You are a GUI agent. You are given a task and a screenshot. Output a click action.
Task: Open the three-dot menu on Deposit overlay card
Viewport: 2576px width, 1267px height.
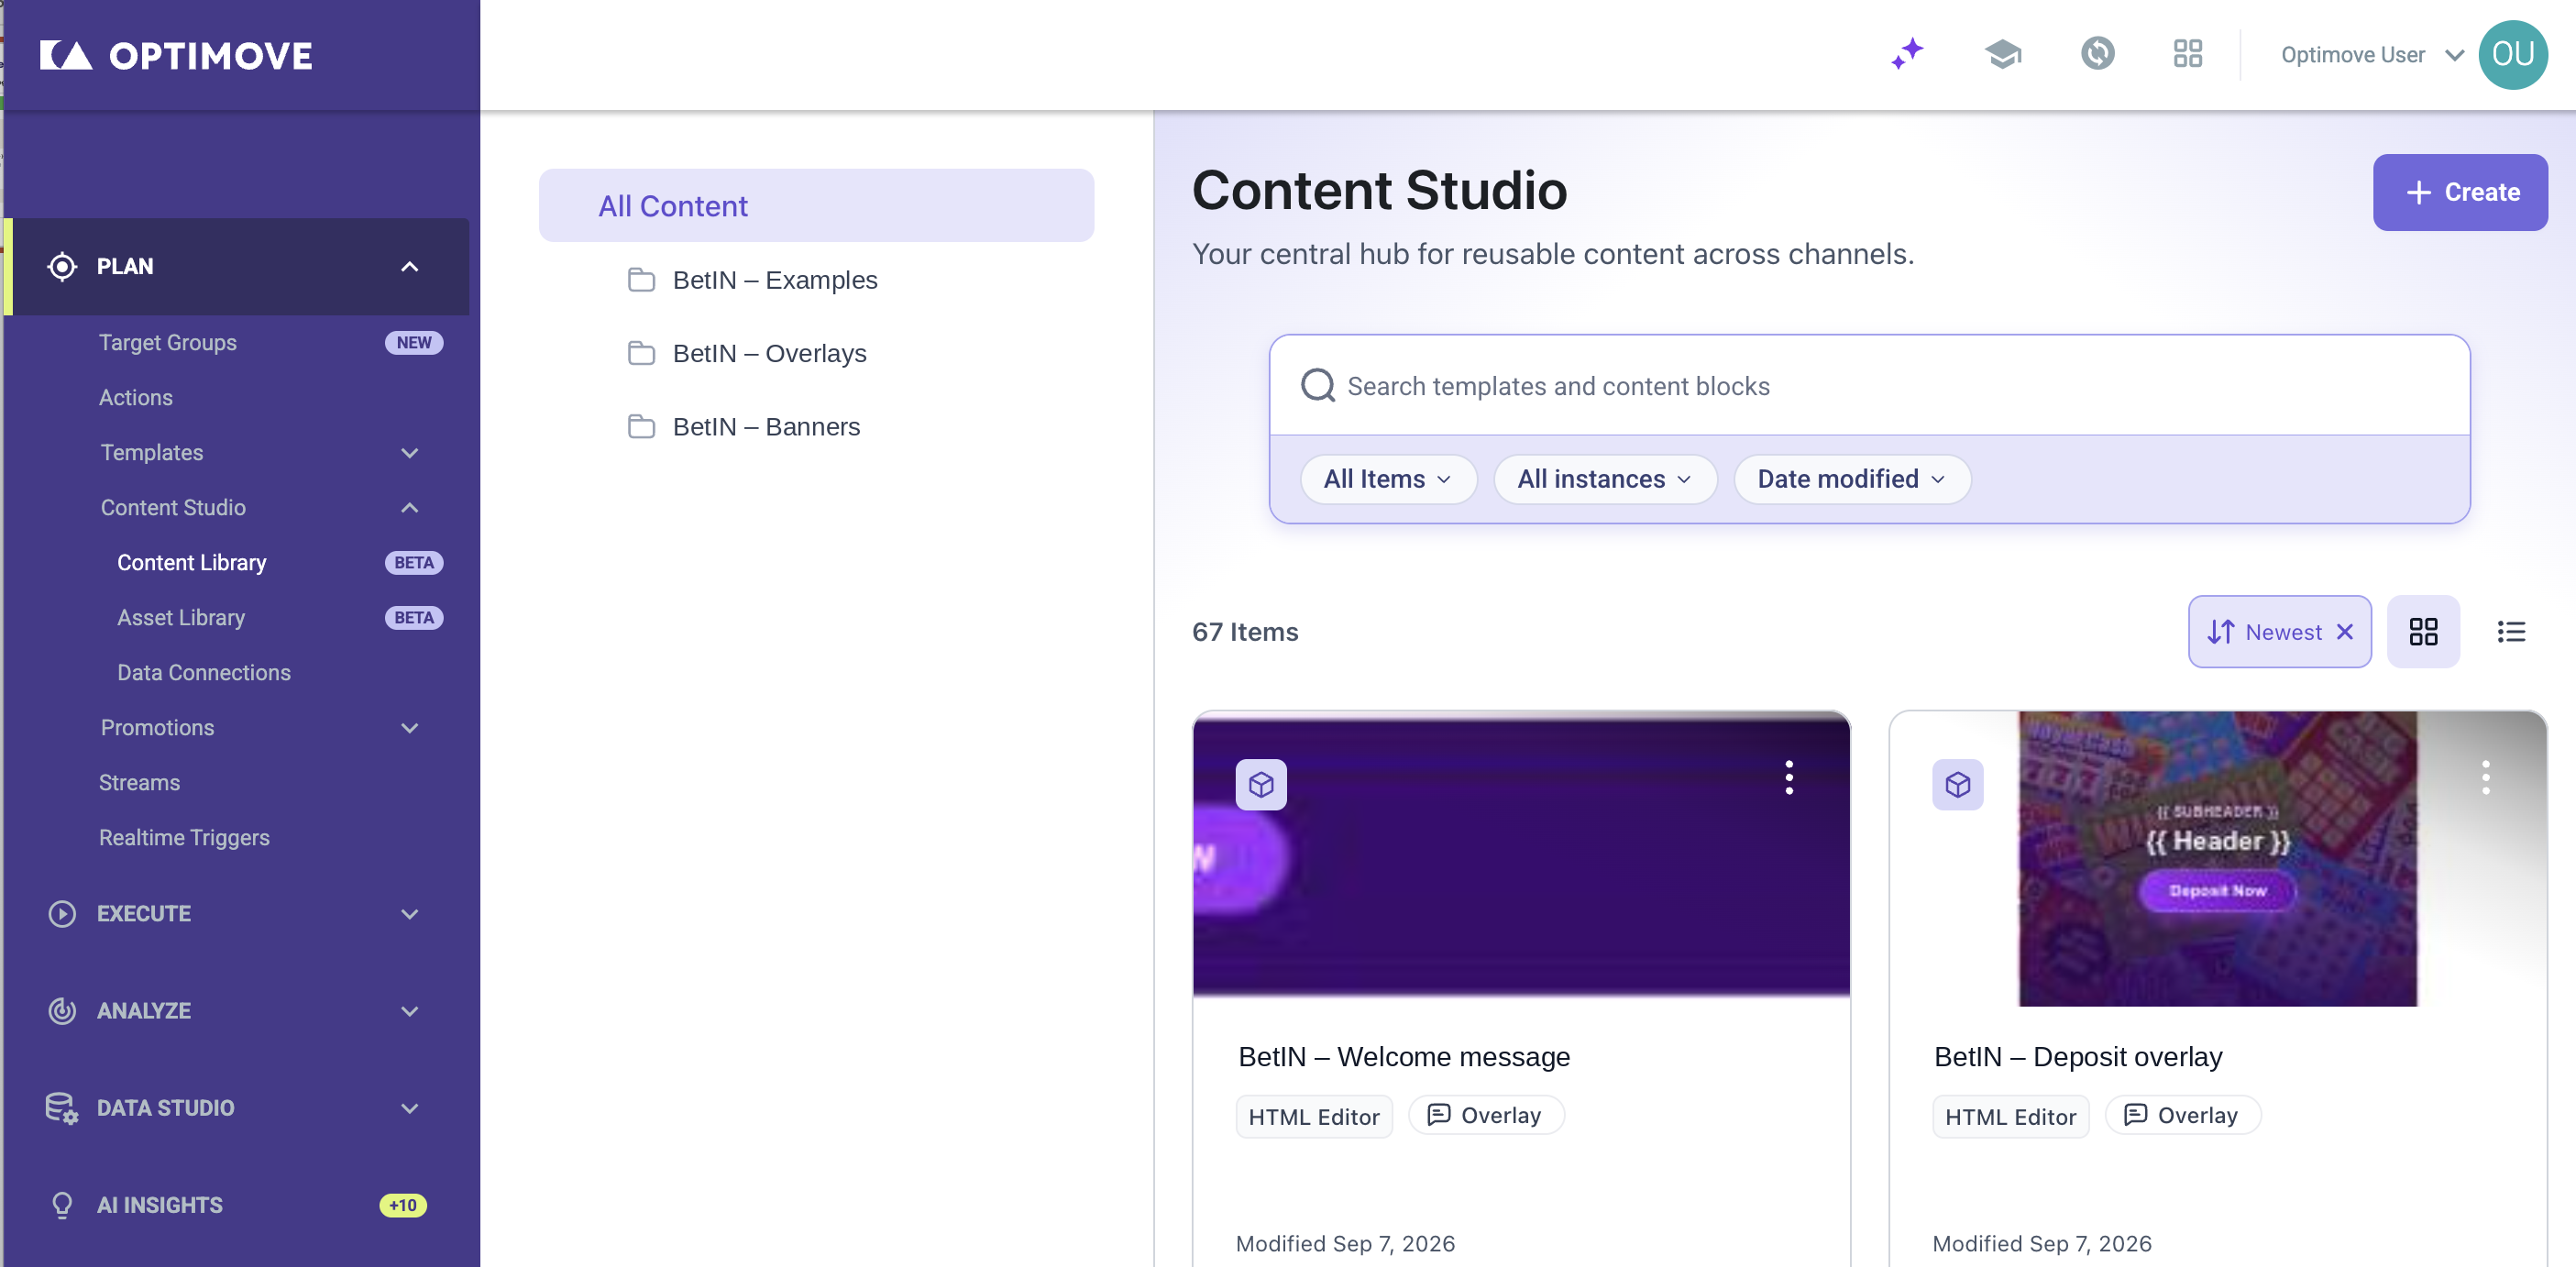click(x=2484, y=777)
